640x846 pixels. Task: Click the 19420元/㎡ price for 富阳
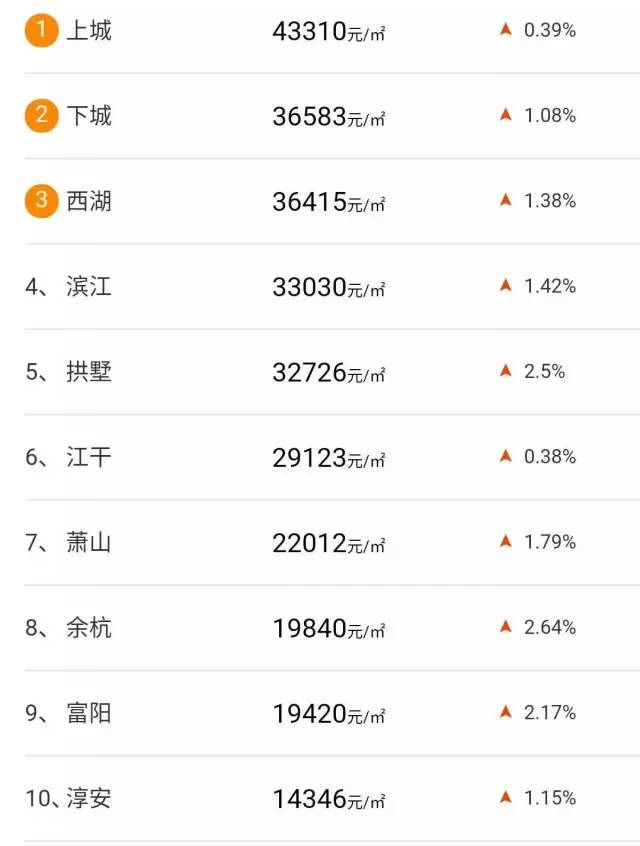click(x=328, y=714)
